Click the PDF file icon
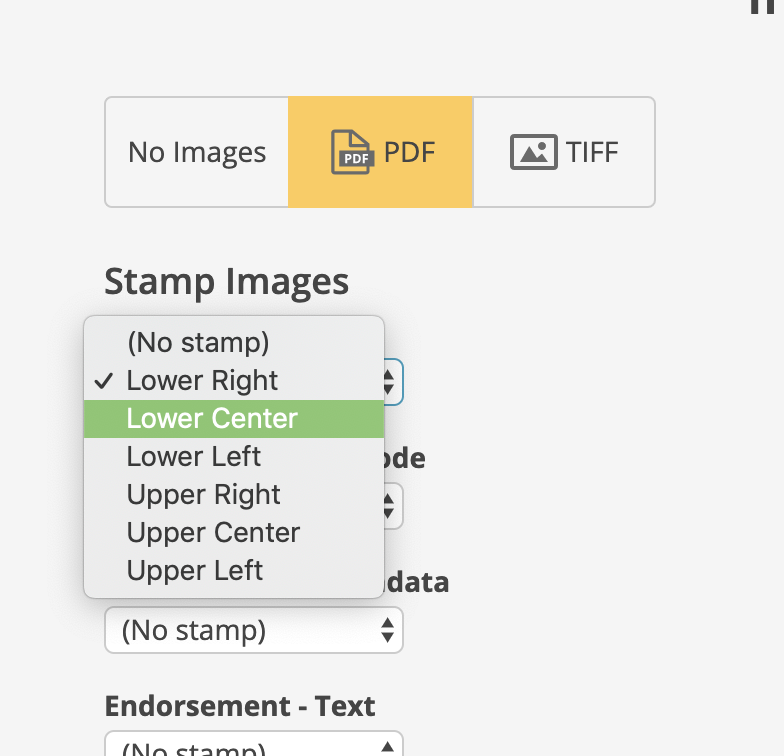The height and width of the screenshot is (756, 784). pos(352,152)
